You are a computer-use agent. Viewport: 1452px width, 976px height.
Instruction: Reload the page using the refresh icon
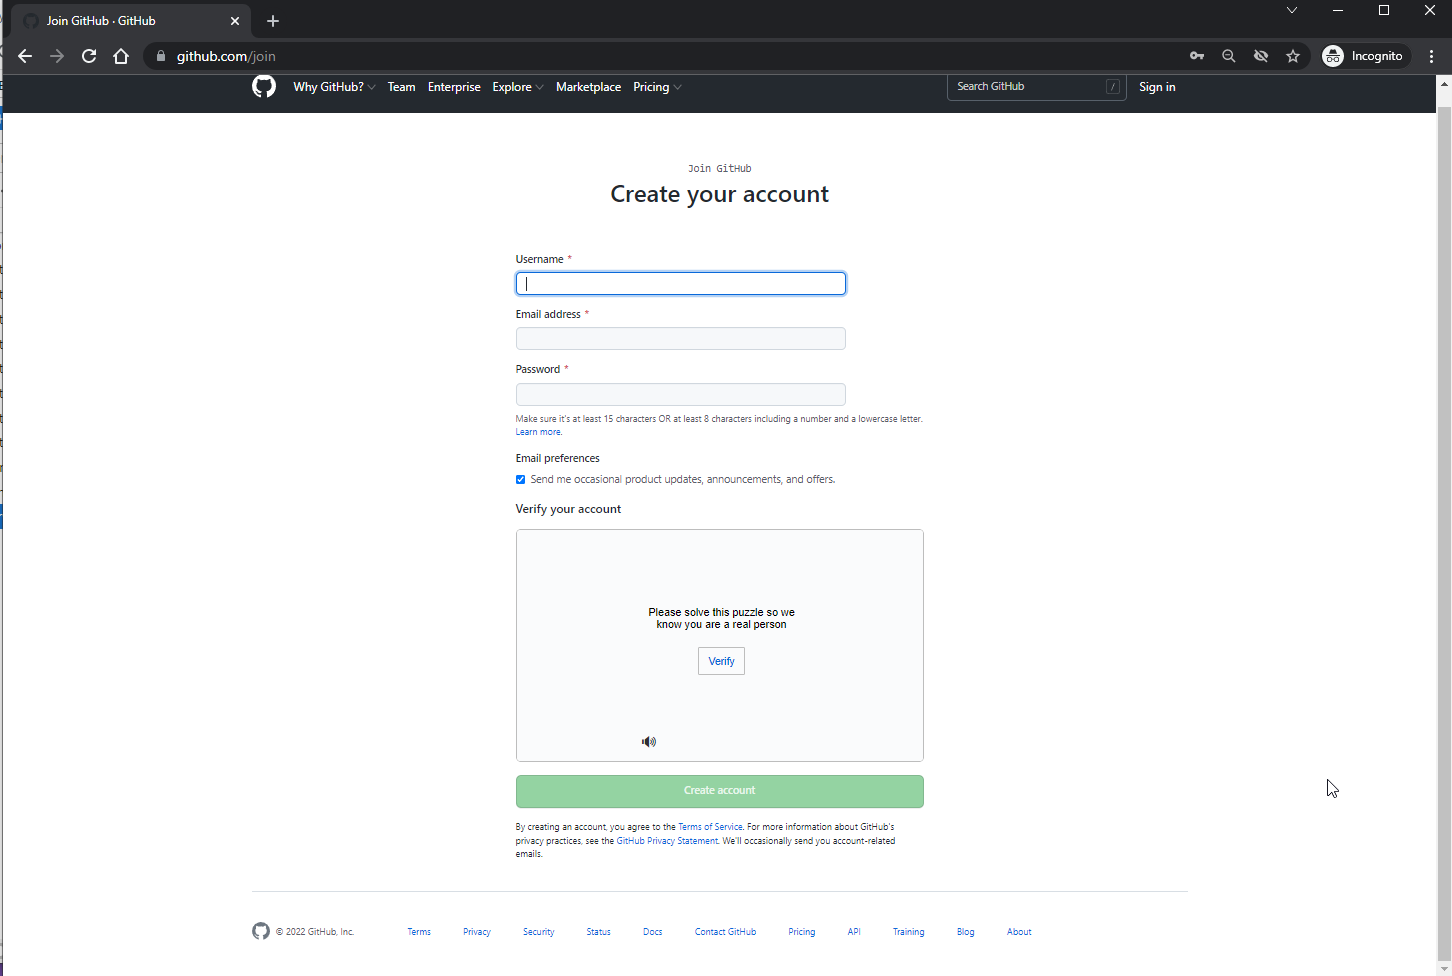pos(88,56)
